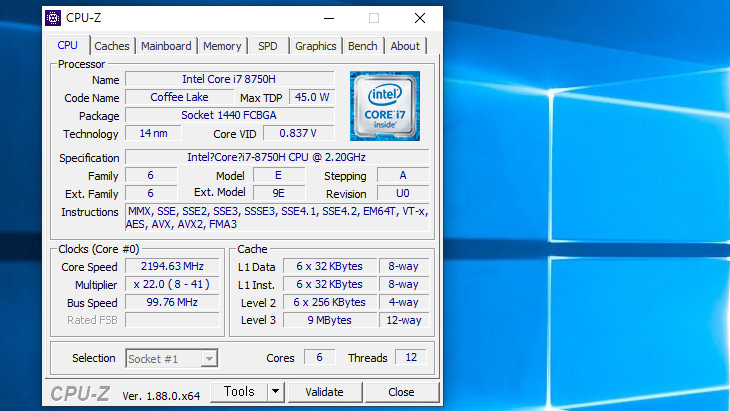Screen dimensions: 730x411
Task: Click the empty Rated FSB field
Action: click(x=172, y=320)
